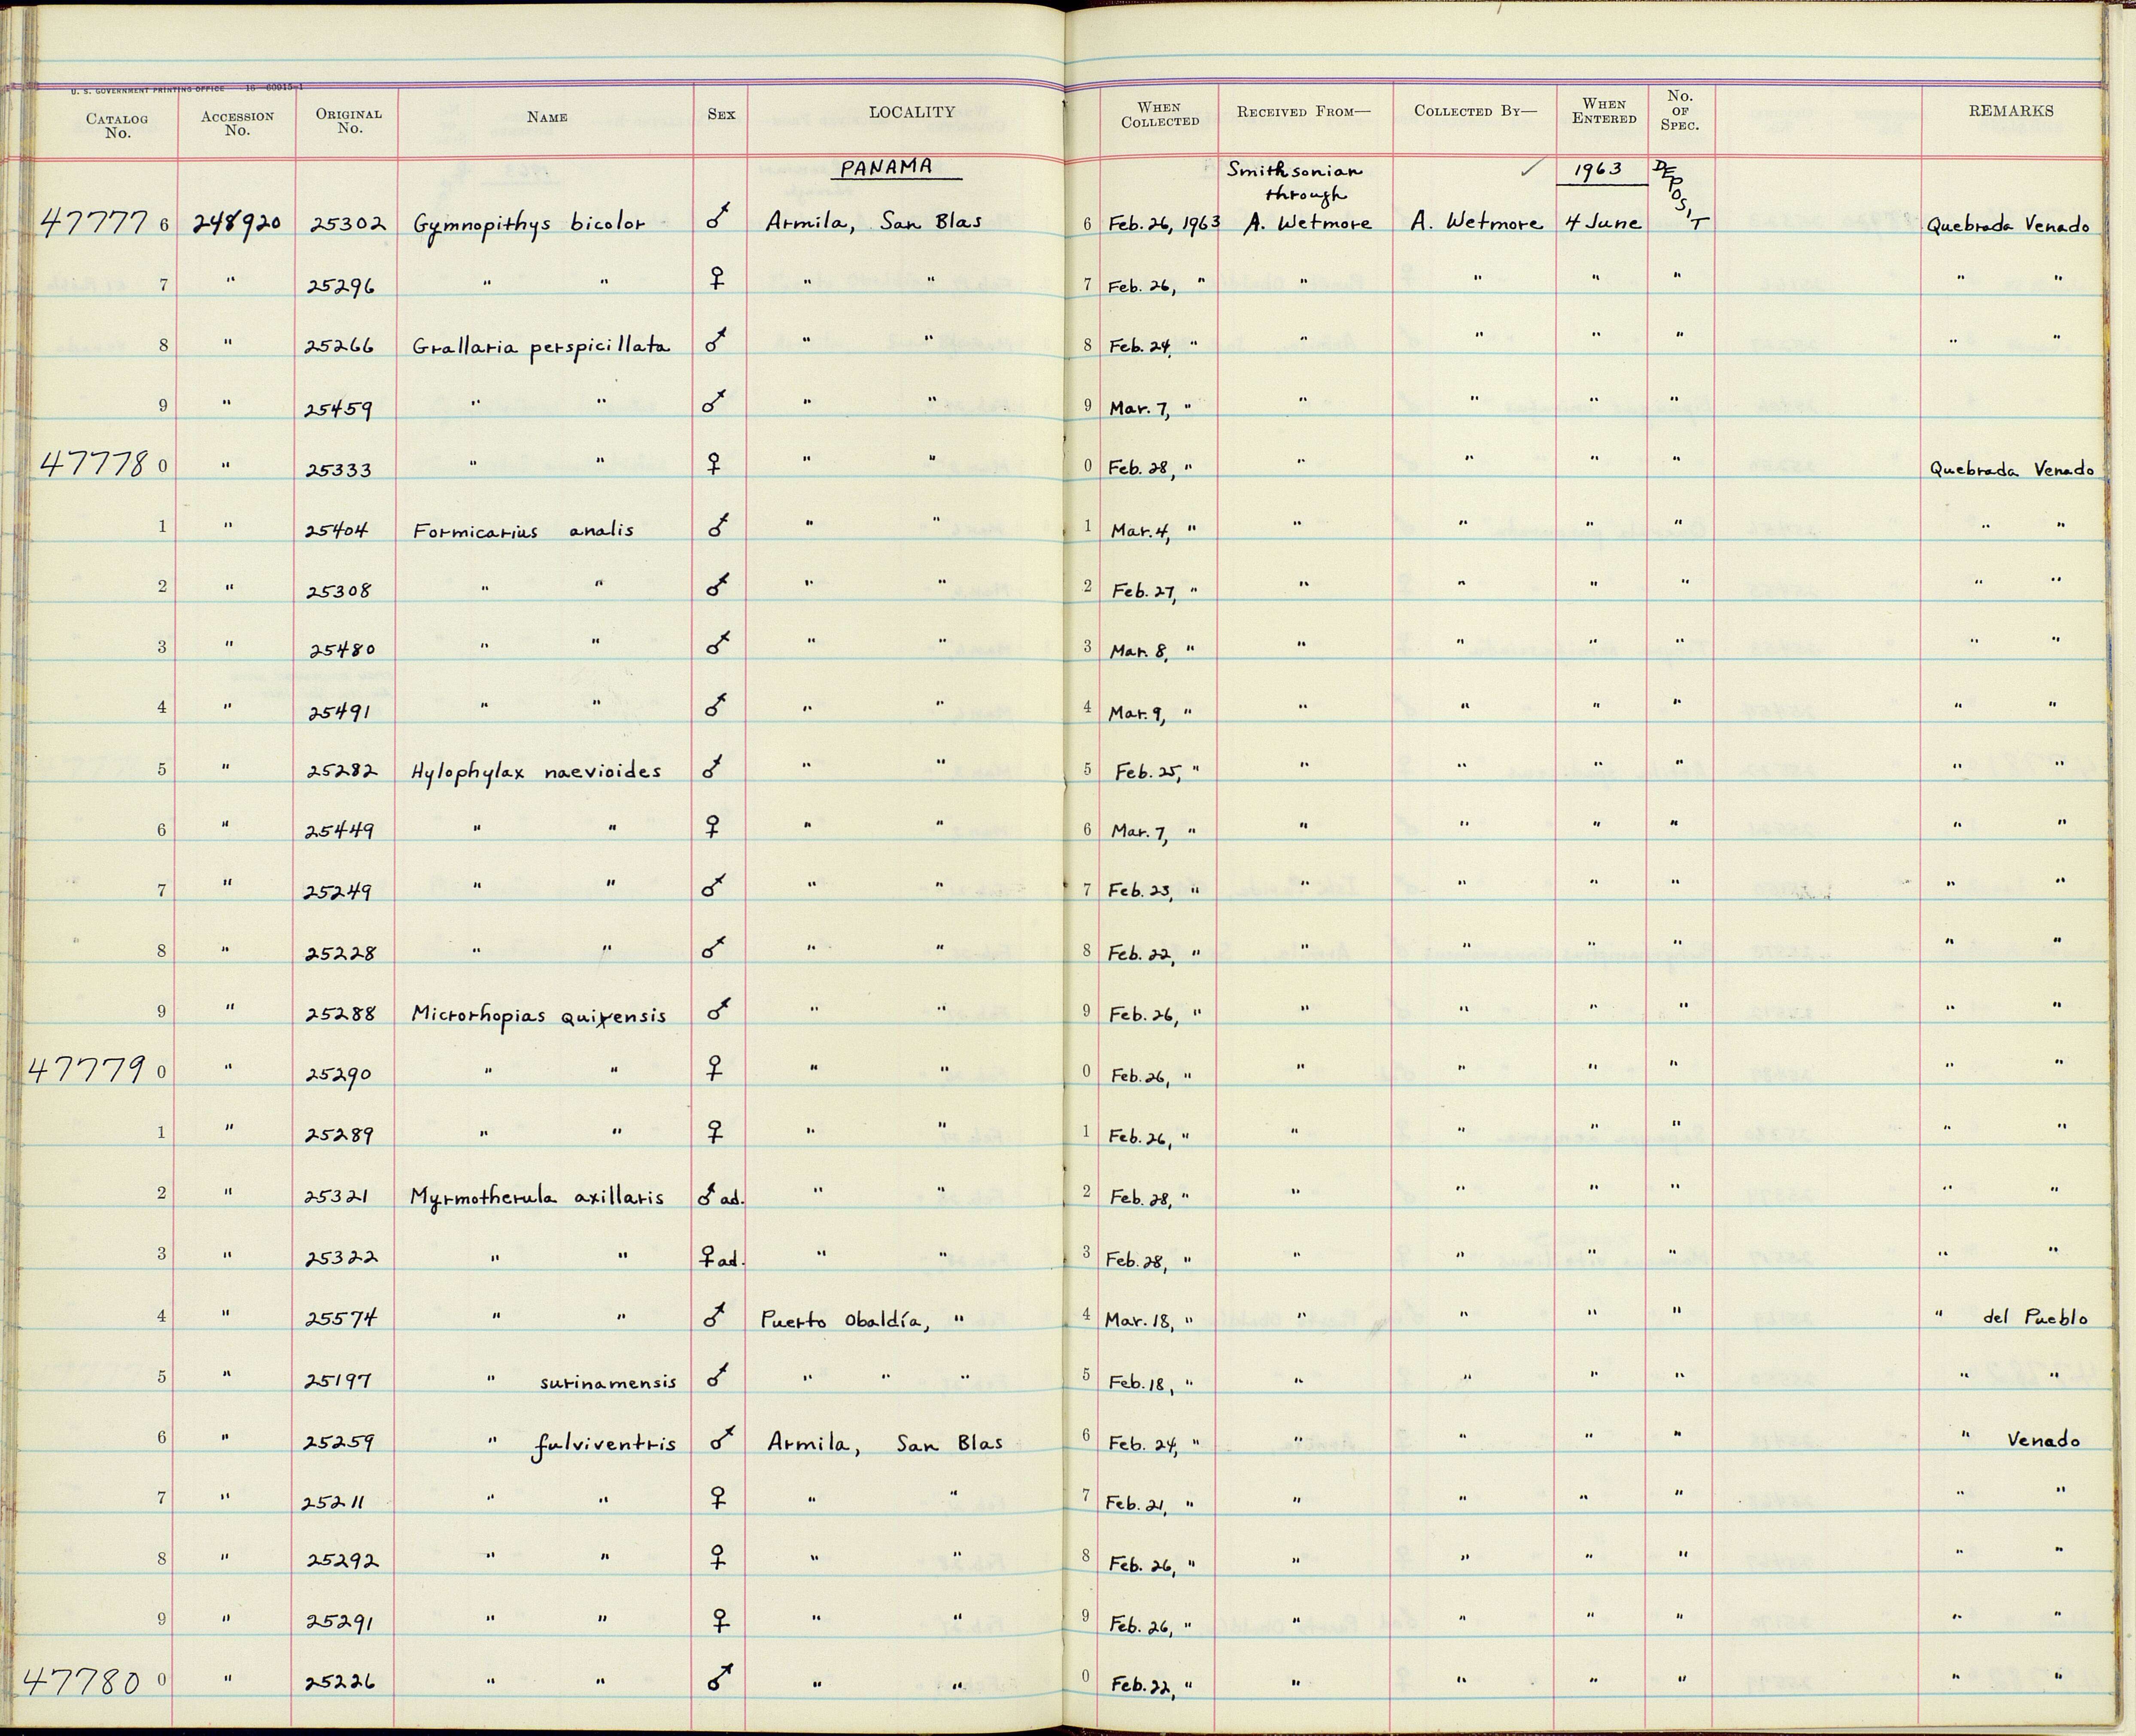
Task: Select the 'del Pueblo' remark
Action: coord(2035,1318)
